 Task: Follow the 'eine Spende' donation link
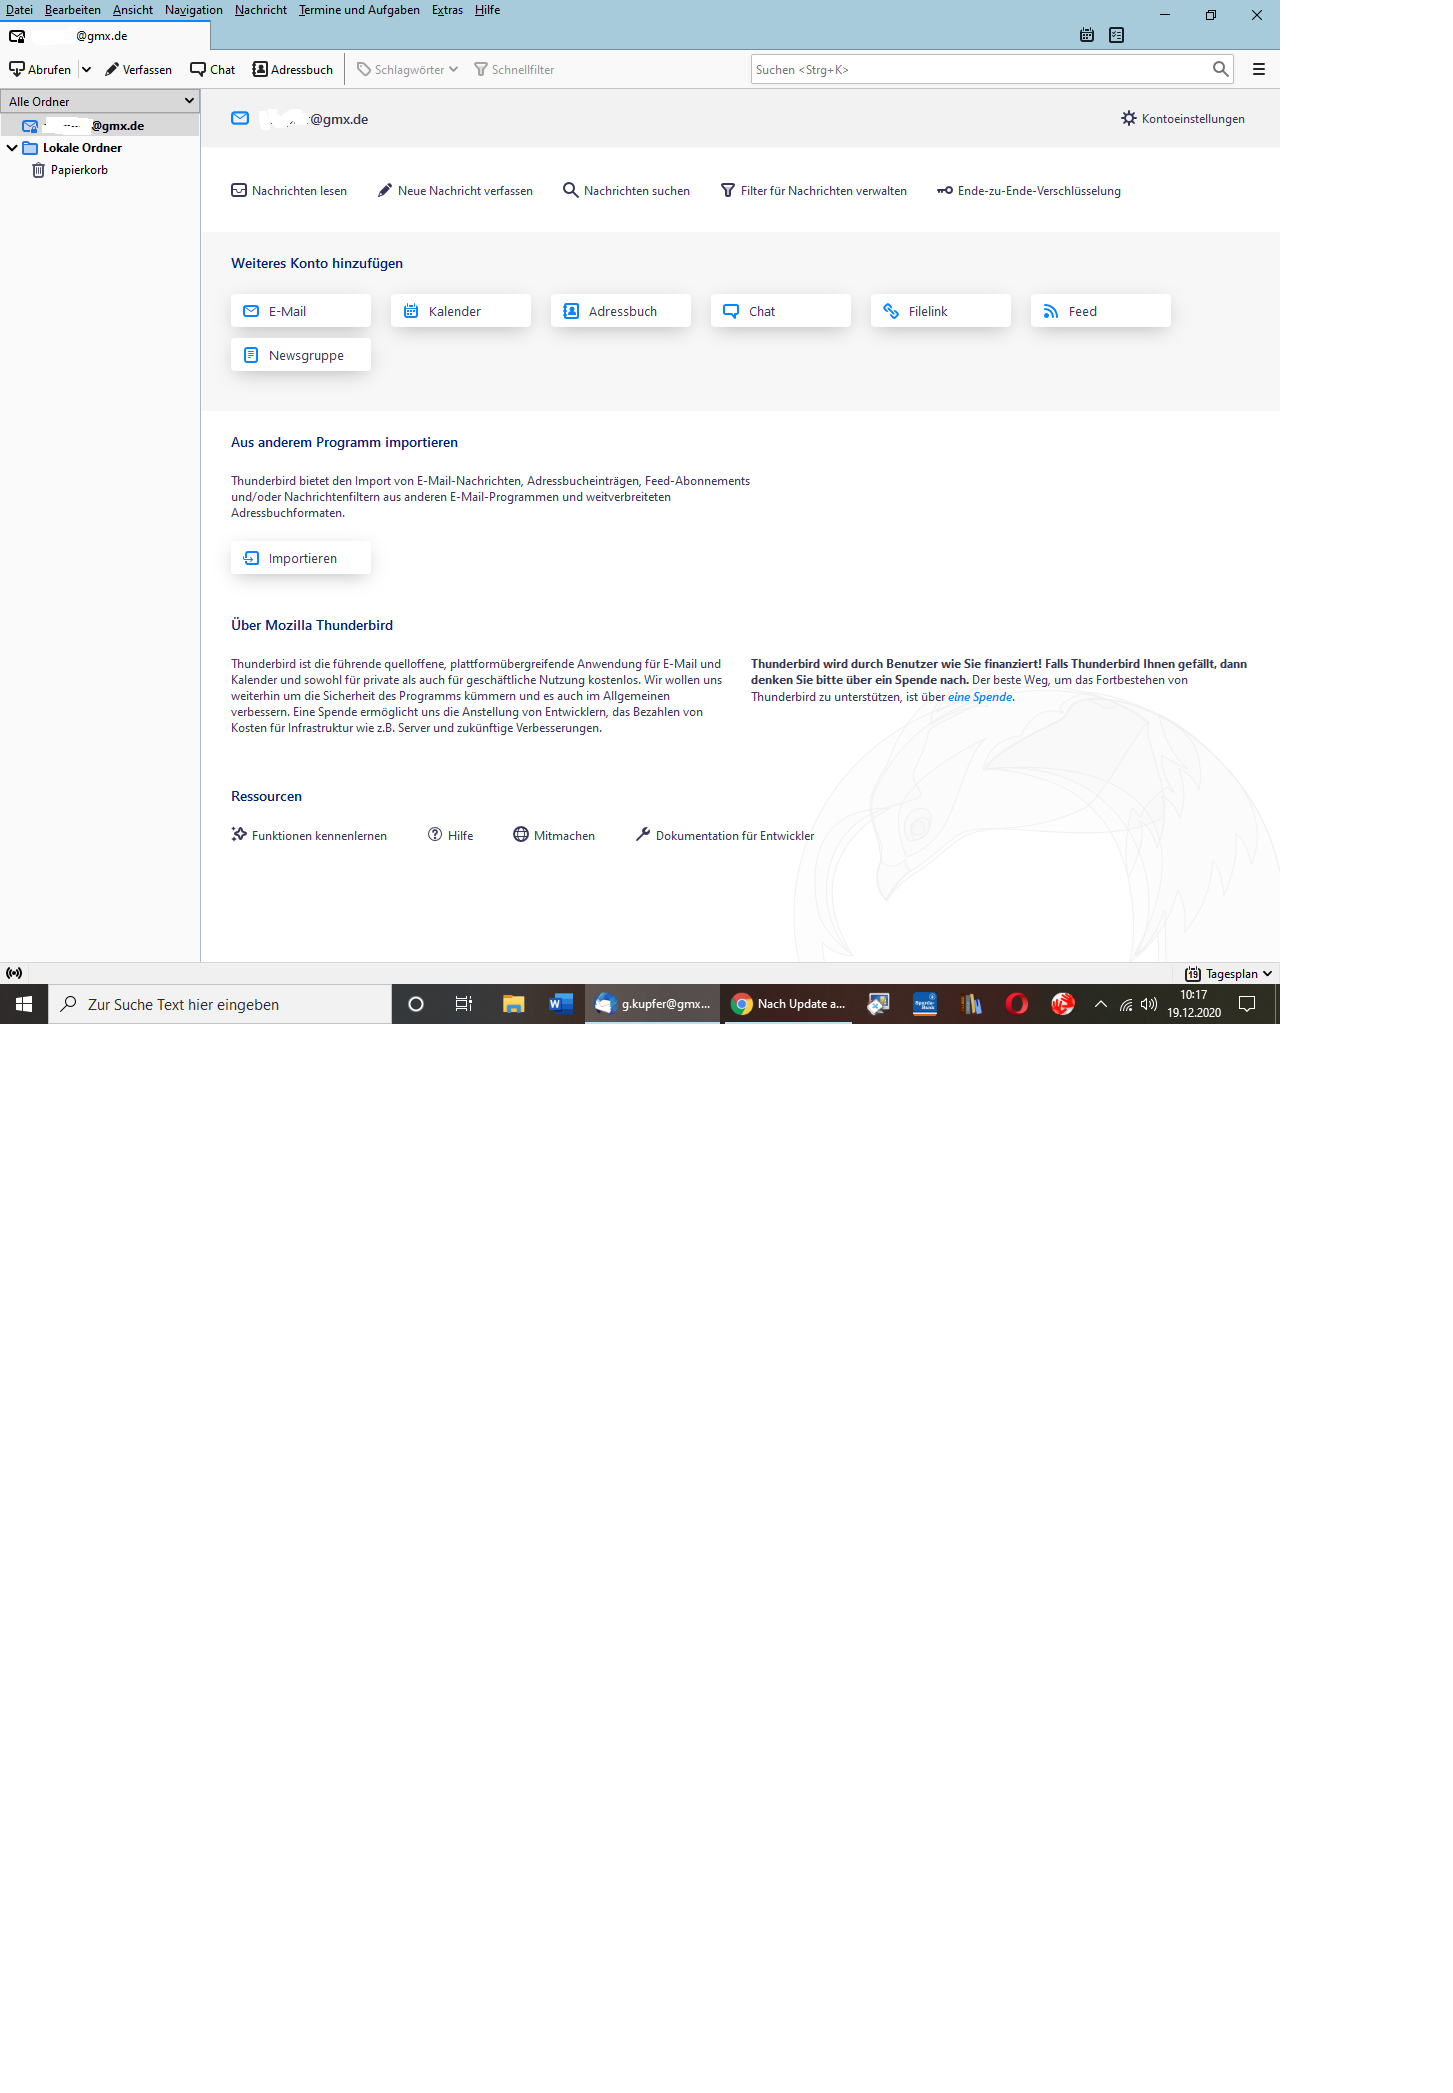tap(980, 697)
